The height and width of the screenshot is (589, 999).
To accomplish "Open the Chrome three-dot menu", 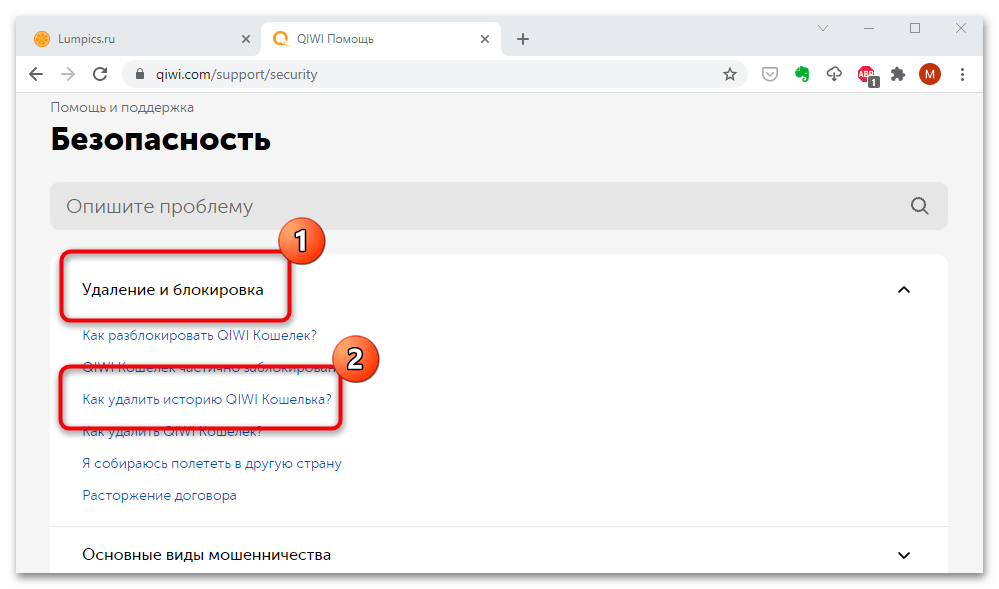I will tap(962, 75).
